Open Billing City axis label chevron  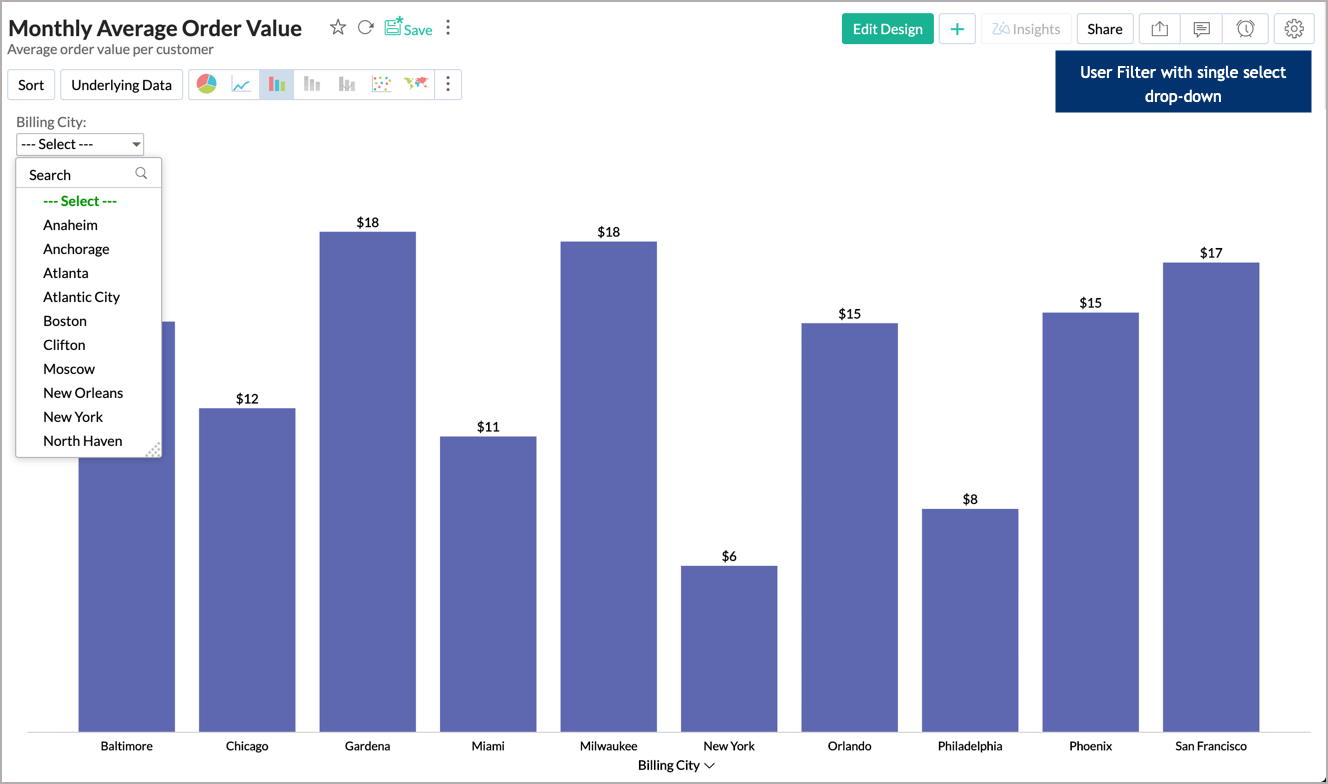click(x=710, y=766)
